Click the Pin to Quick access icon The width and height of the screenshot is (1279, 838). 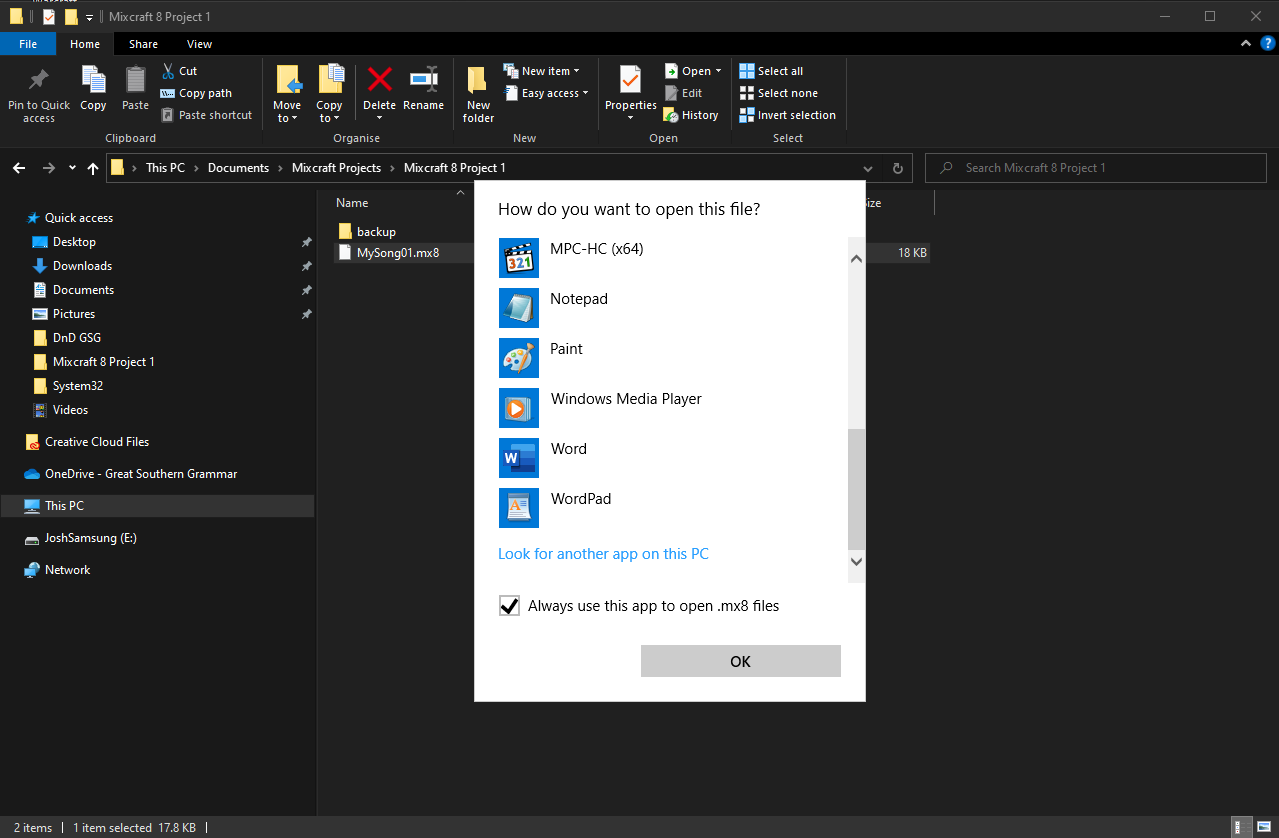(x=39, y=79)
